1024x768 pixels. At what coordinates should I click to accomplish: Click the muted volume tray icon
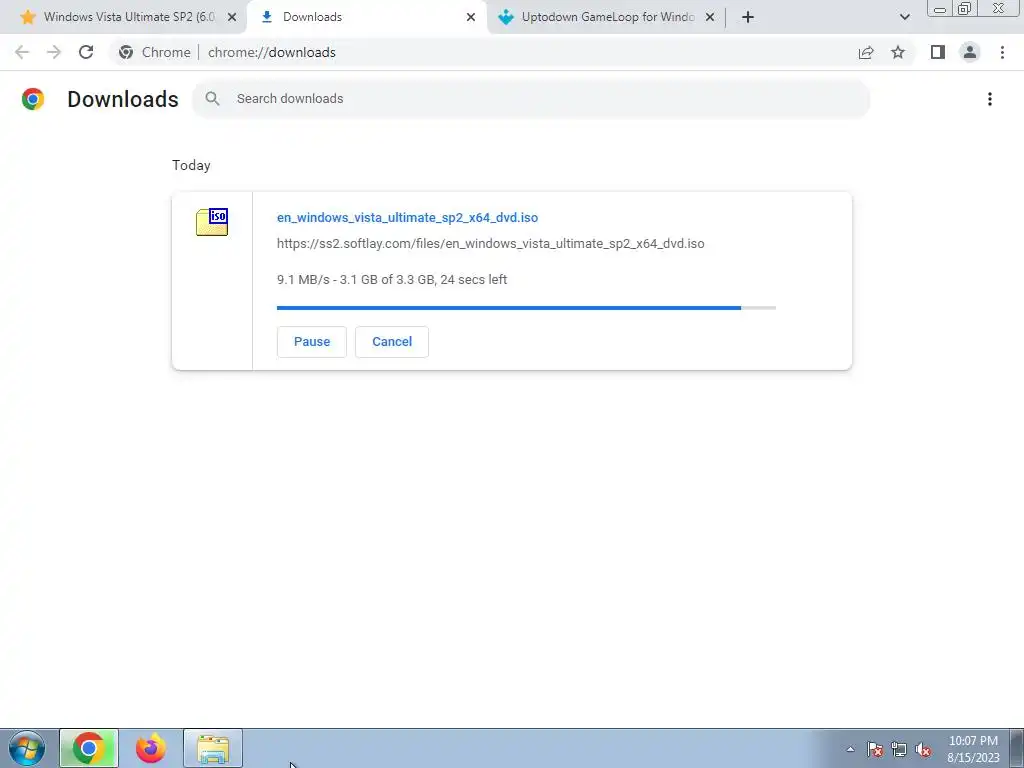pos(923,750)
